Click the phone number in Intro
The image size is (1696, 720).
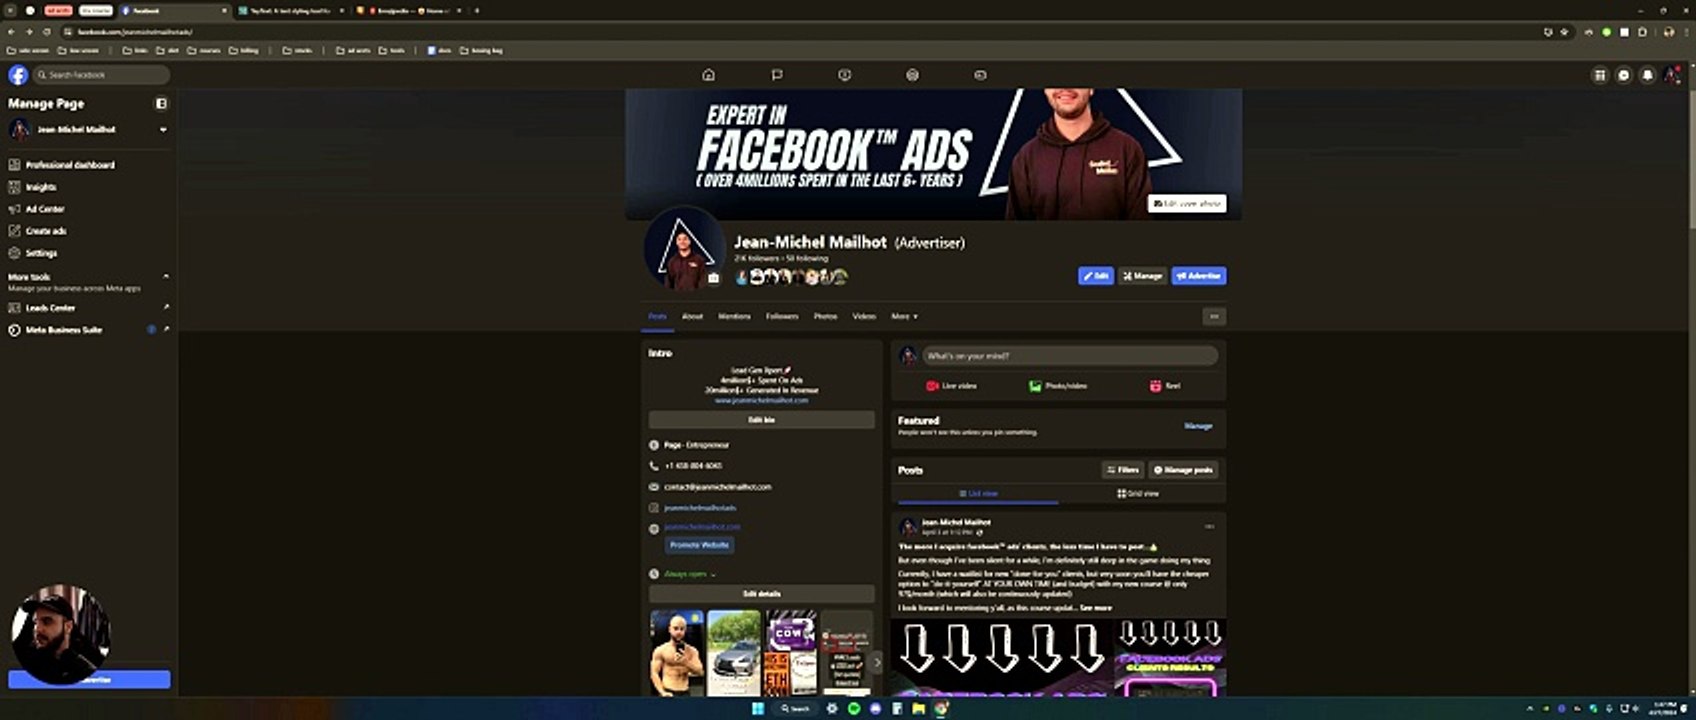click(x=693, y=466)
